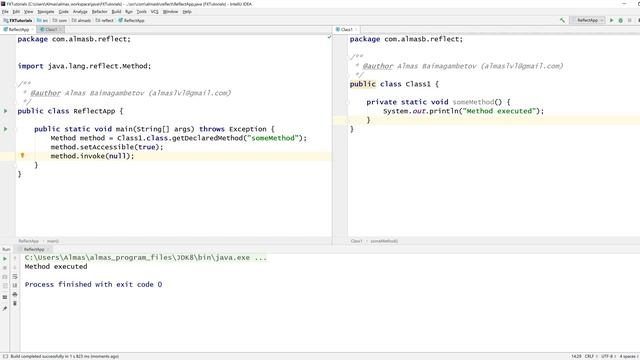Click the Class1 breadcrumb below right editor
Viewport: 640px width, 360px height.
coord(356,241)
